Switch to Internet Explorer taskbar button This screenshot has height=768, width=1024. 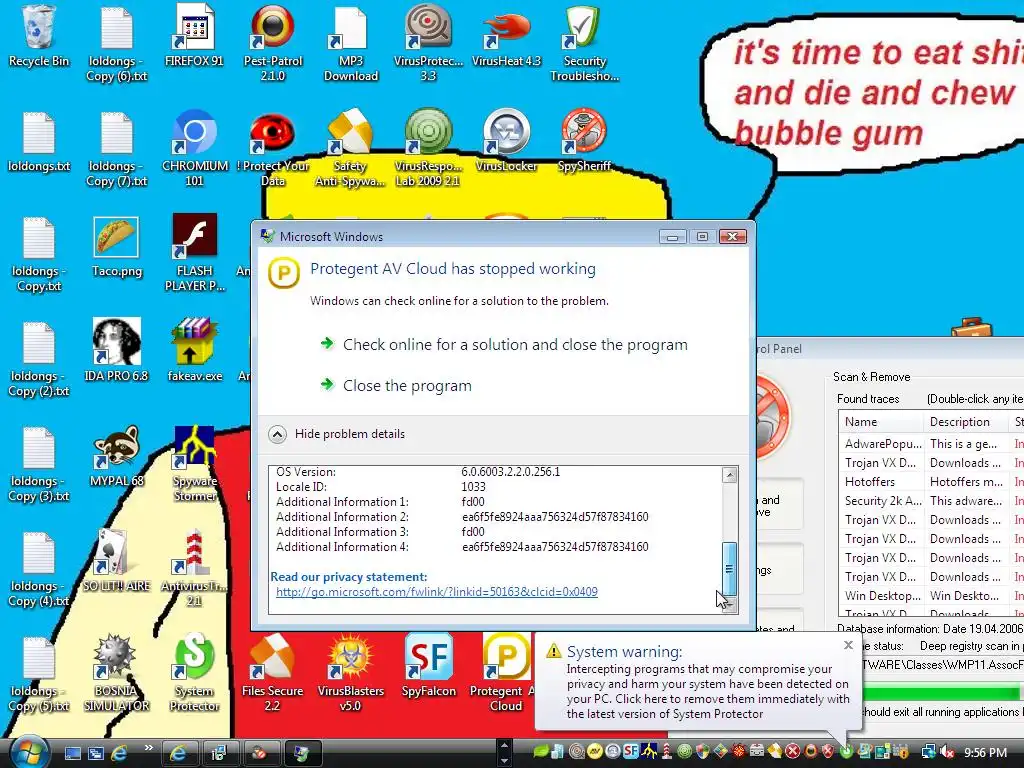tap(178, 753)
